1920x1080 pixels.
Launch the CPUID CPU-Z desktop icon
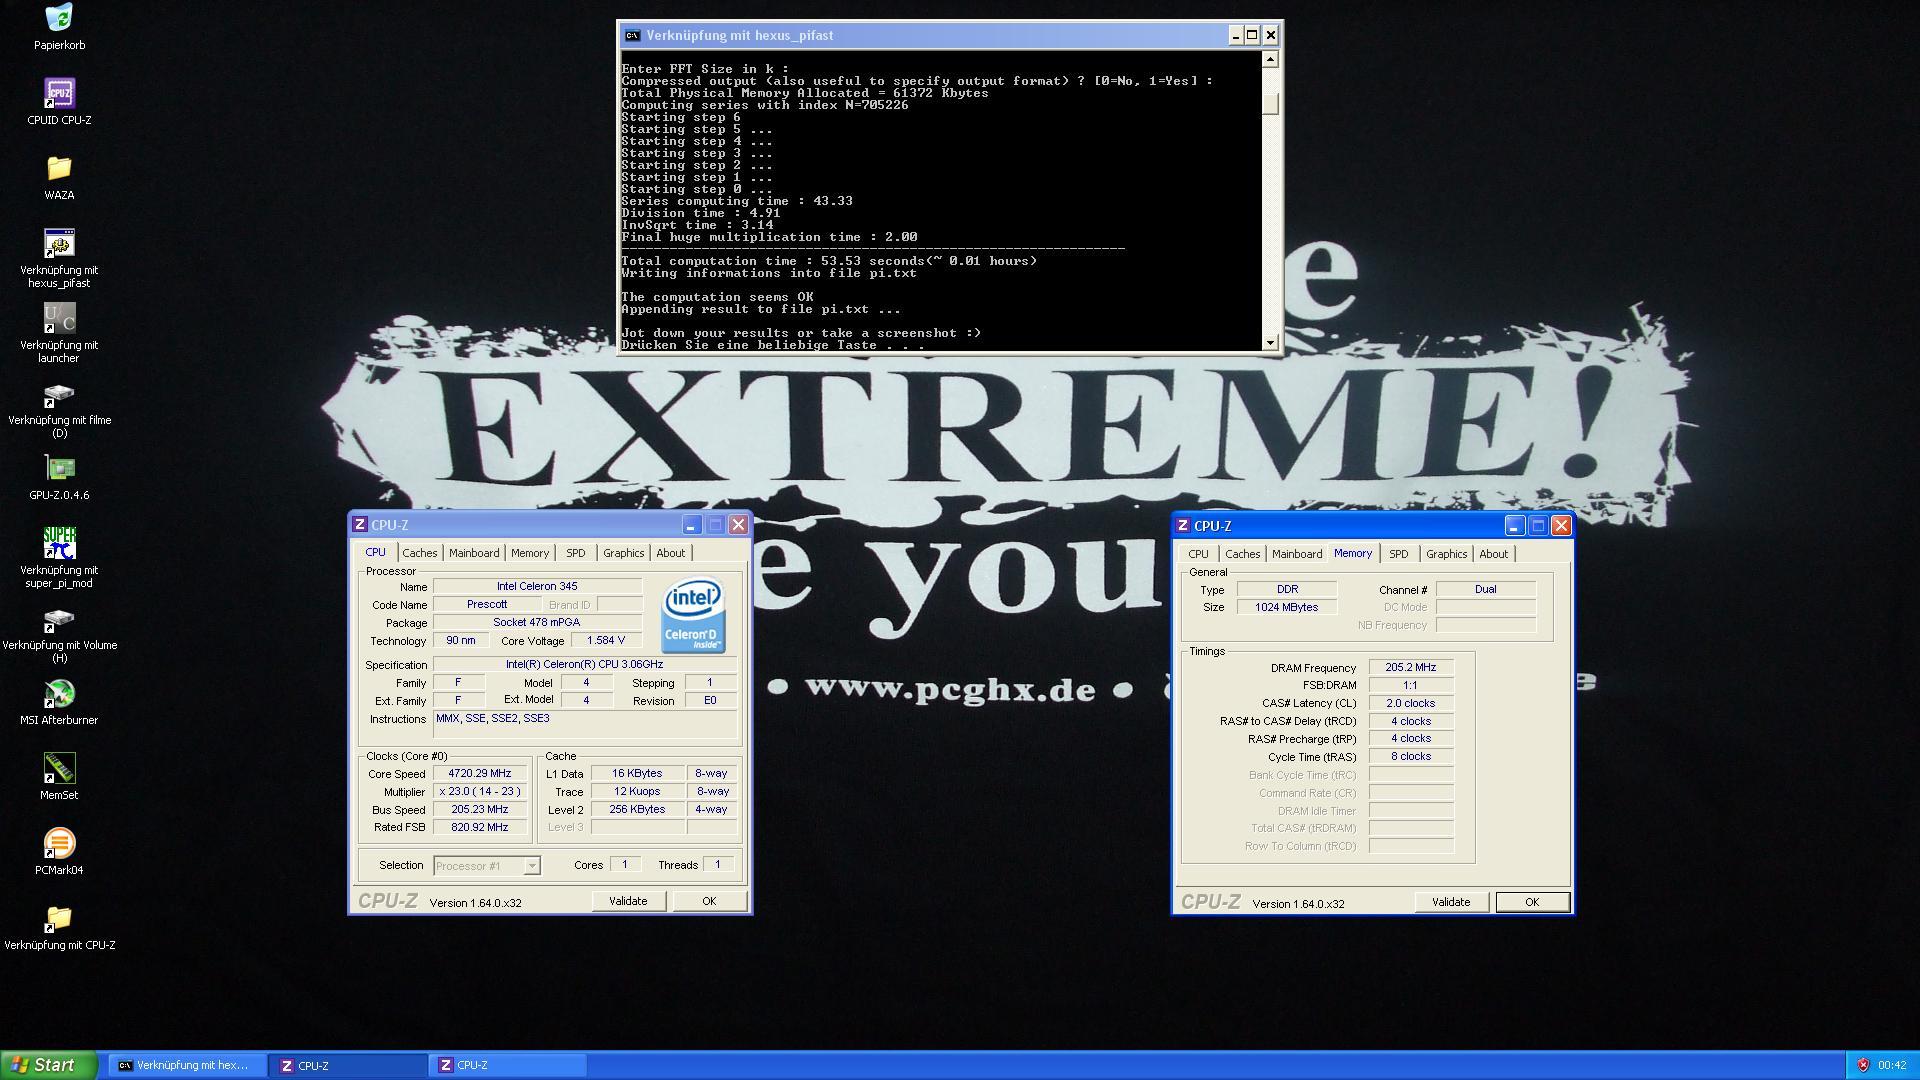(x=59, y=93)
